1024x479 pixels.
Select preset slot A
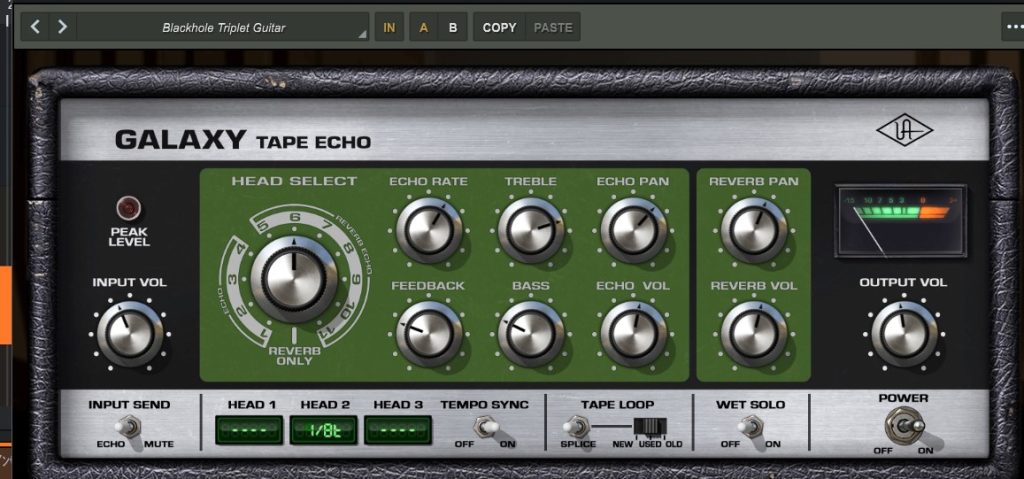pyautogui.click(x=424, y=27)
